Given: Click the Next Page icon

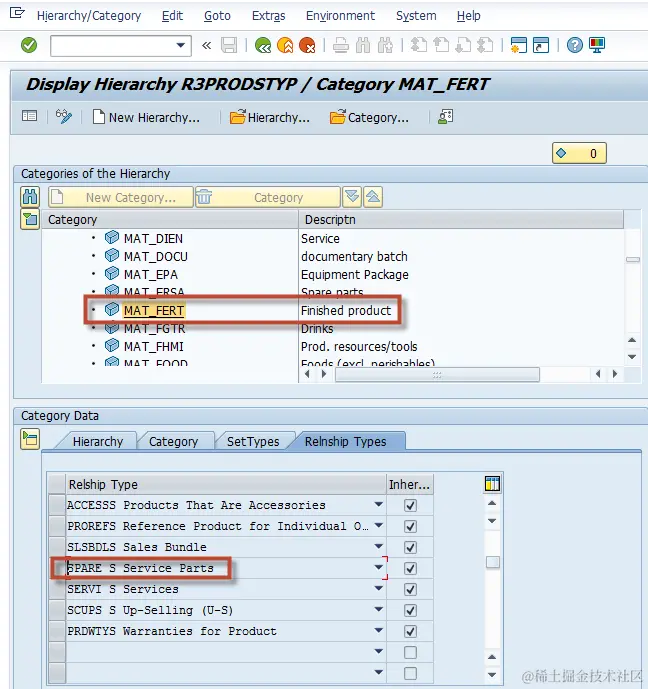Looking at the screenshot, I should pos(463,45).
